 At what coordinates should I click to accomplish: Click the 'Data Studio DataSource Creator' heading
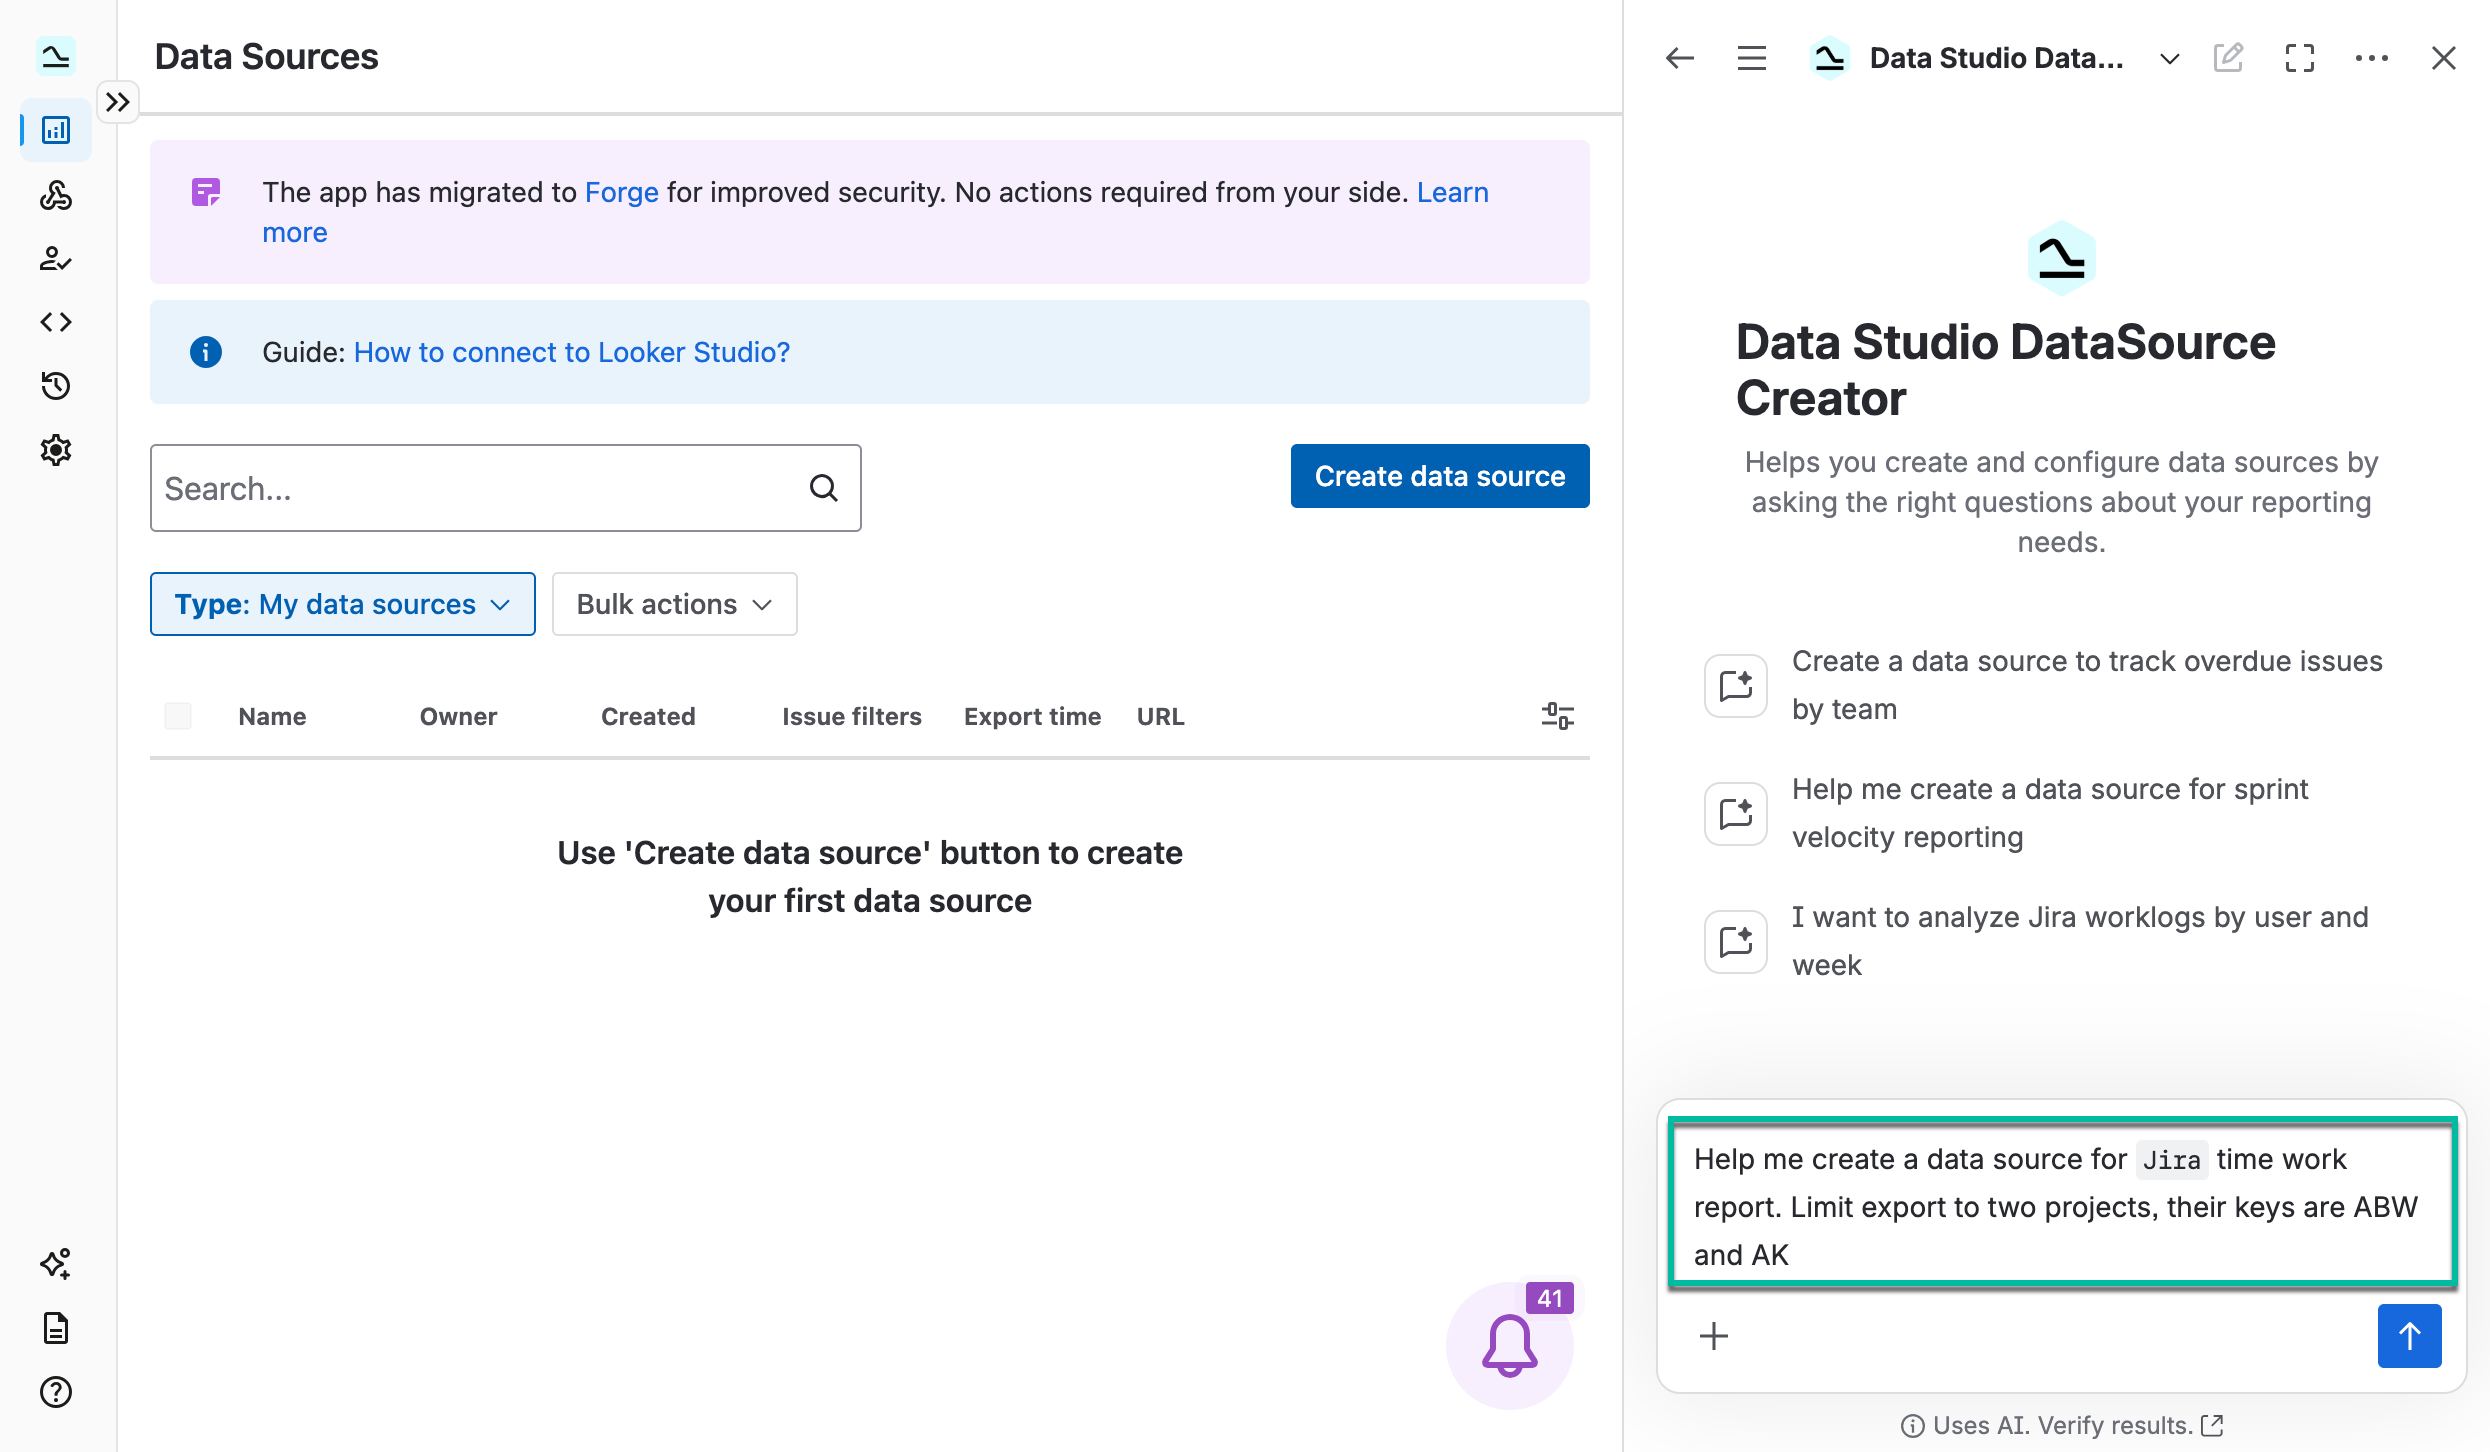tap(2006, 370)
